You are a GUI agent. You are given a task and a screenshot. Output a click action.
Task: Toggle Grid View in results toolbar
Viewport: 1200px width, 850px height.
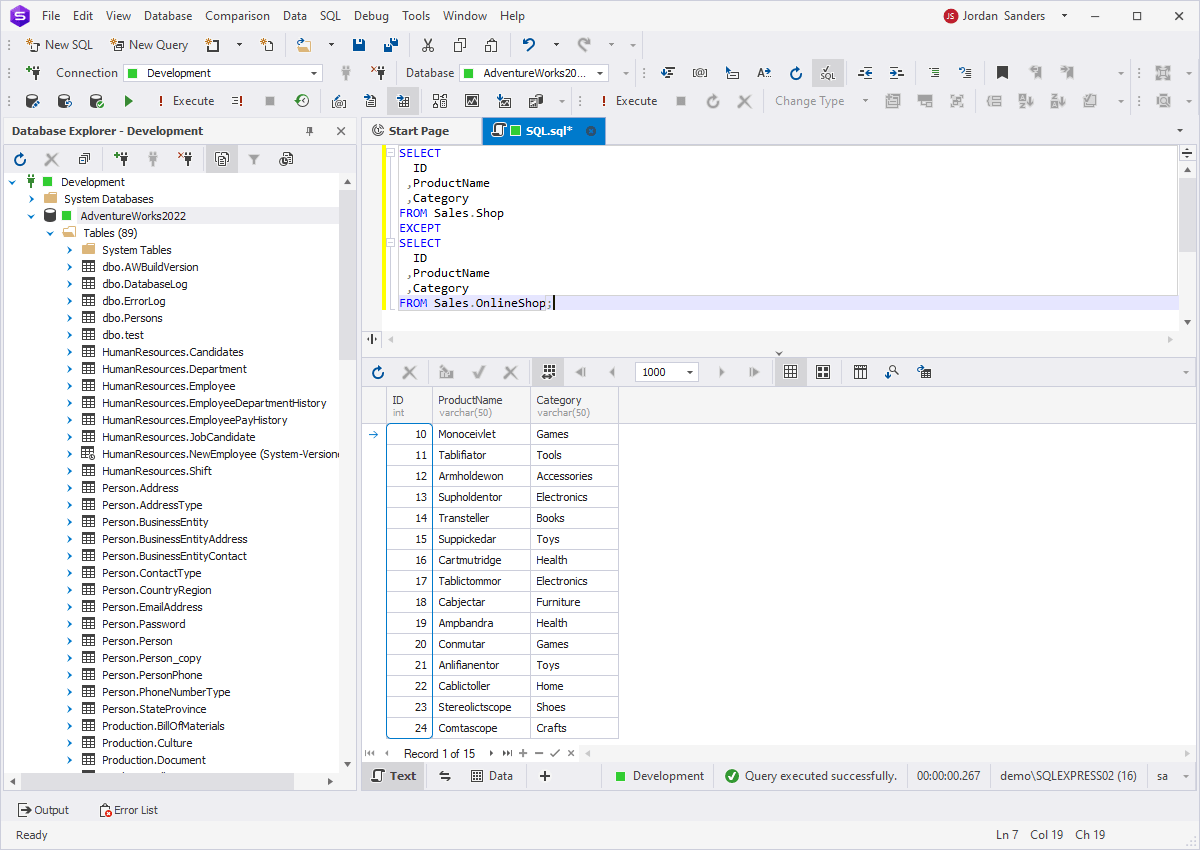790,372
